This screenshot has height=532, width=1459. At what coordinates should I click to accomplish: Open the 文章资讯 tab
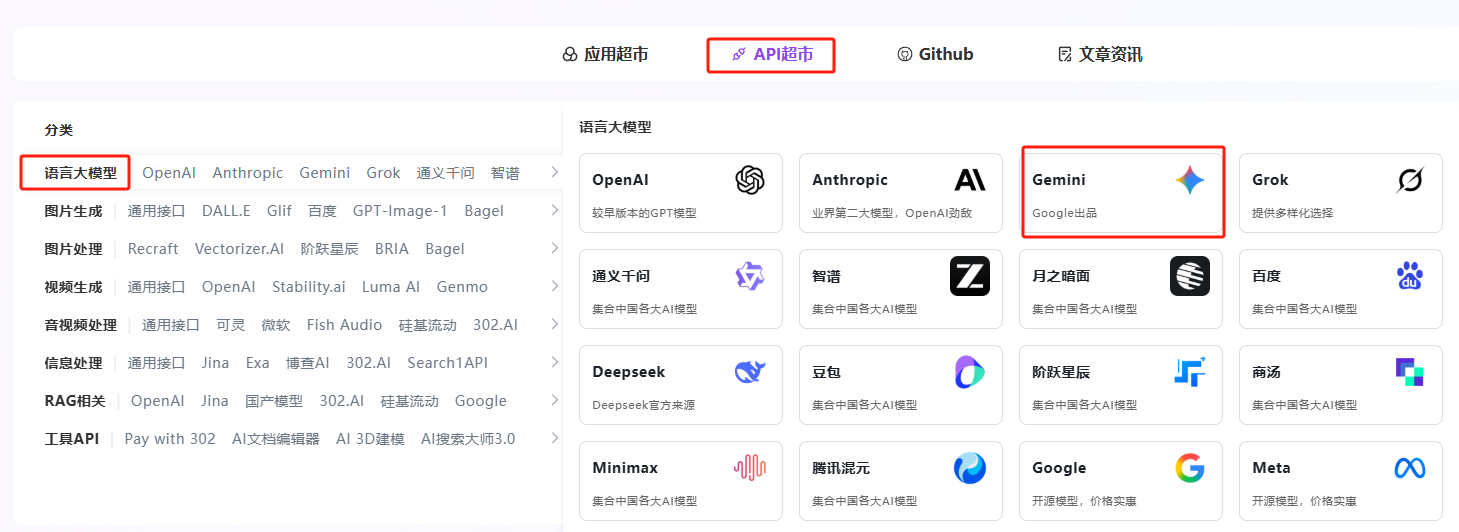coord(1100,54)
